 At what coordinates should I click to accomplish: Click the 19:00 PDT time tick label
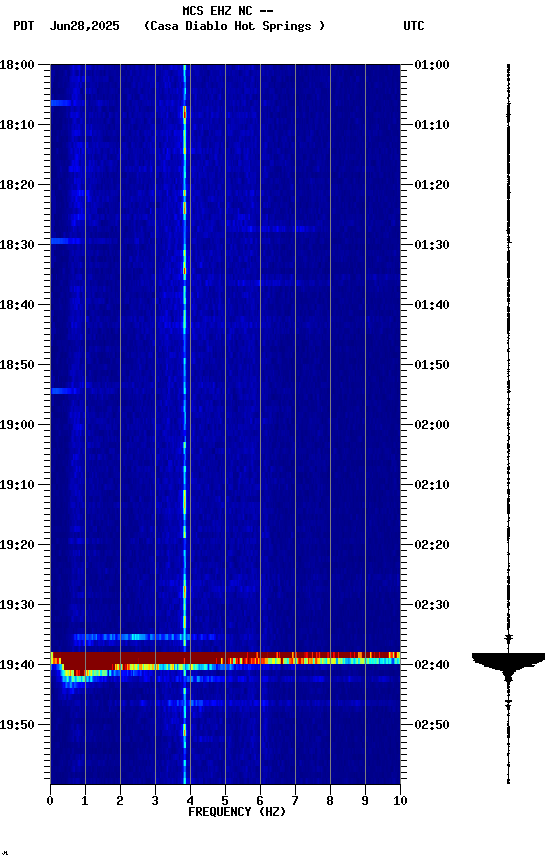tap(17, 425)
